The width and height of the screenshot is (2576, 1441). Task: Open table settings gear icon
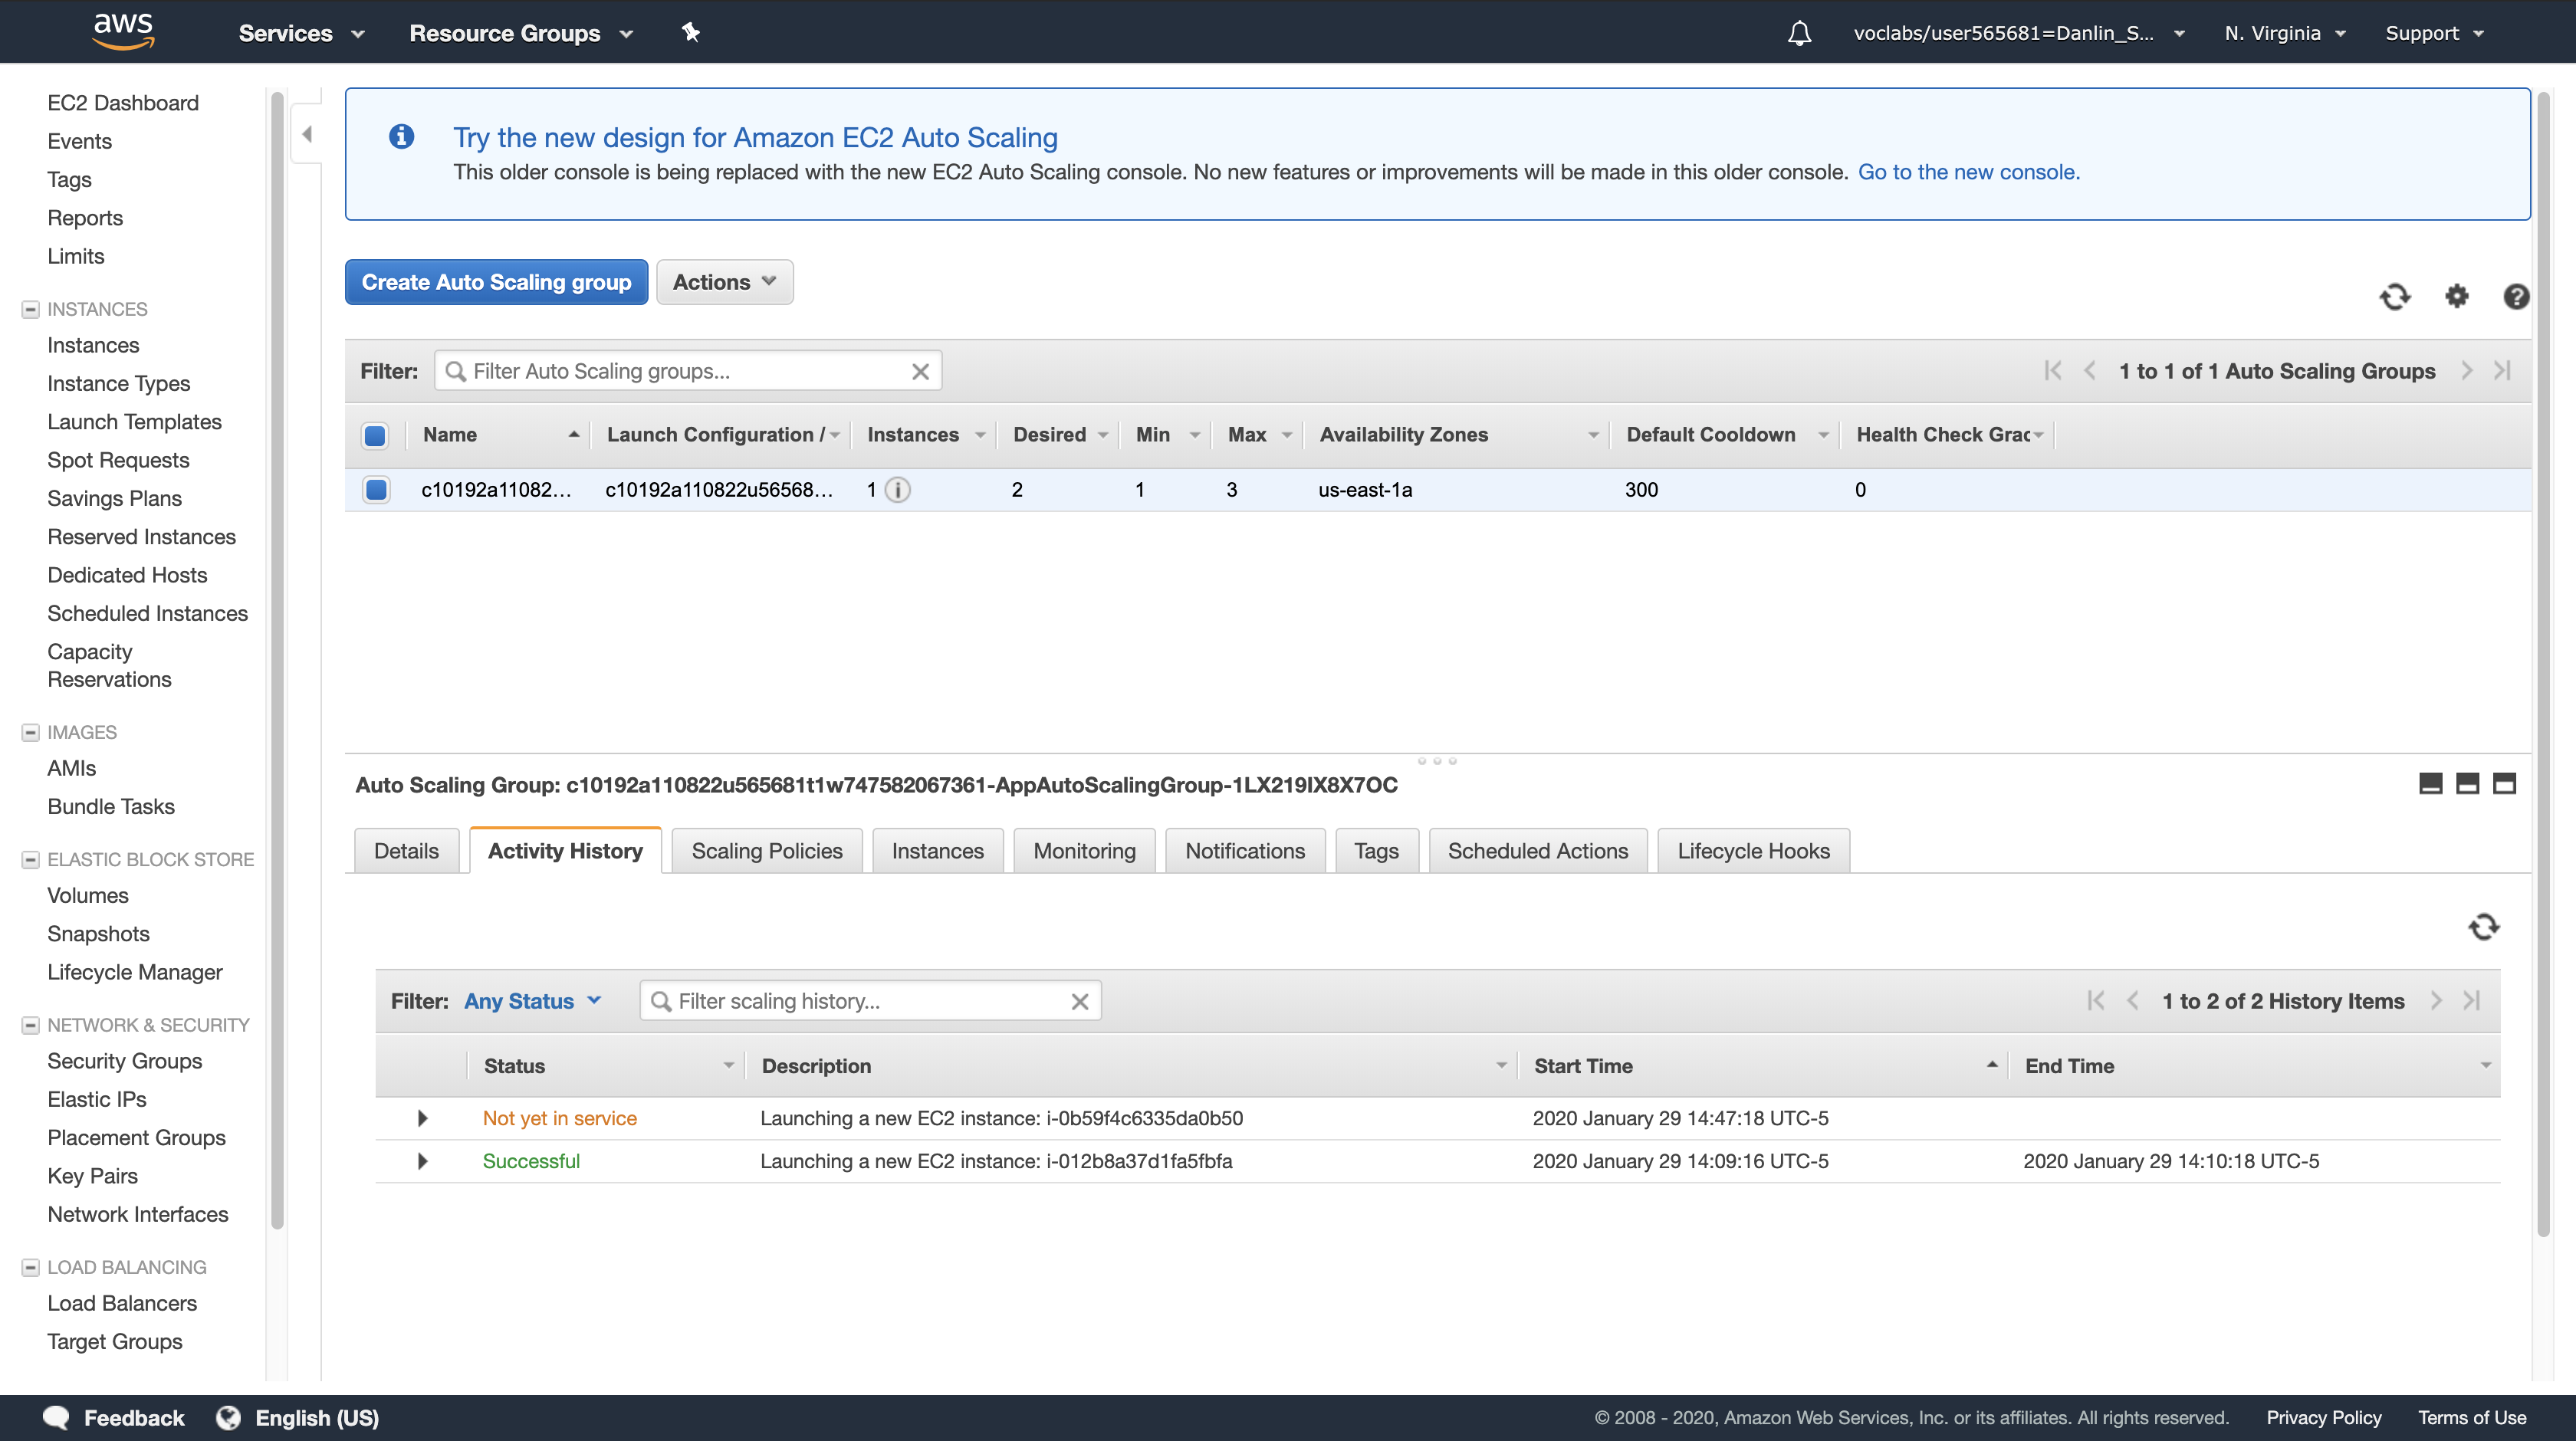point(2456,297)
